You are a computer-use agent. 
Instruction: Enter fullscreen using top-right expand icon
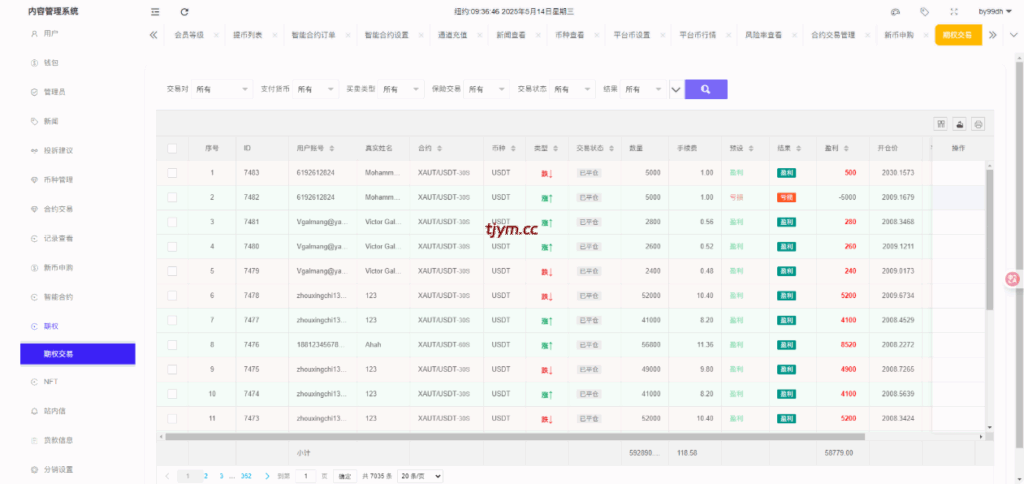pos(954,12)
